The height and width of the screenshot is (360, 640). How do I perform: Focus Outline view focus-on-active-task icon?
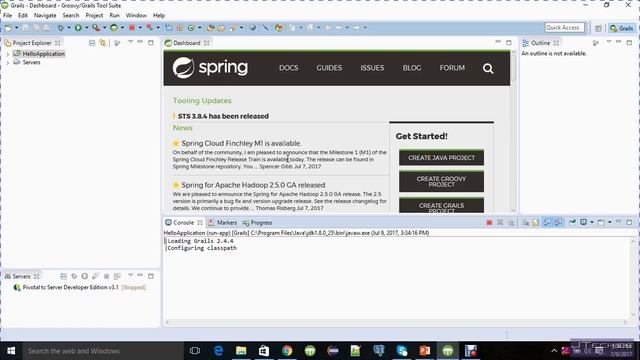pyautogui.click(x=596, y=43)
